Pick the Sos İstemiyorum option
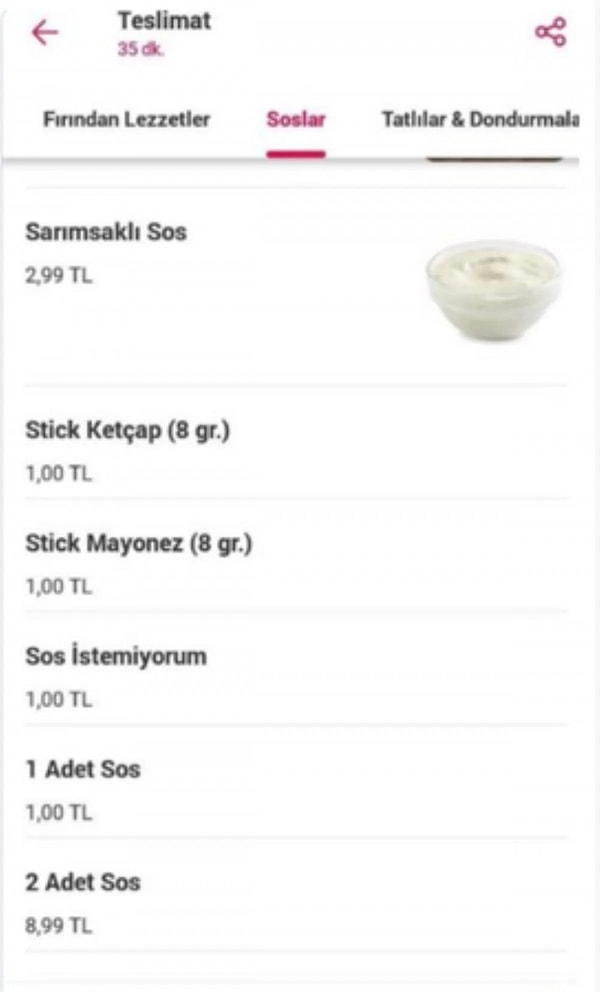The width and height of the screenshot is (600, 992). coord(115,657)
